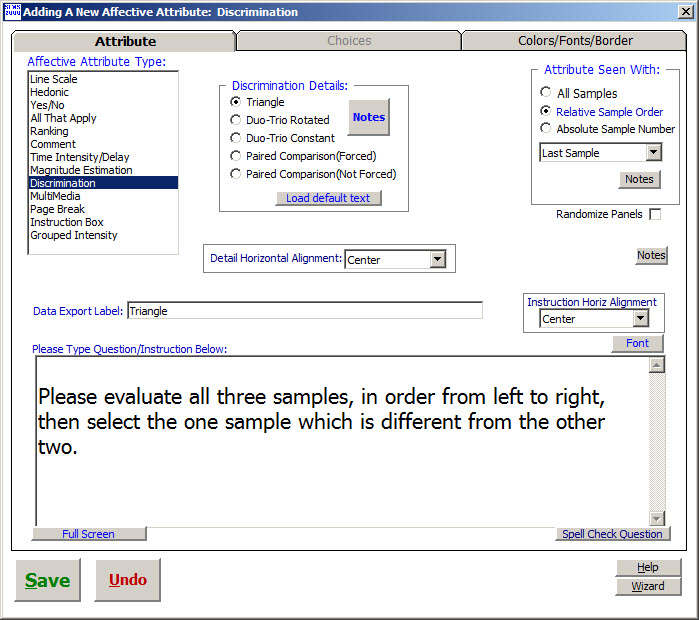Click the Data Export Label text field

(304, 311)
